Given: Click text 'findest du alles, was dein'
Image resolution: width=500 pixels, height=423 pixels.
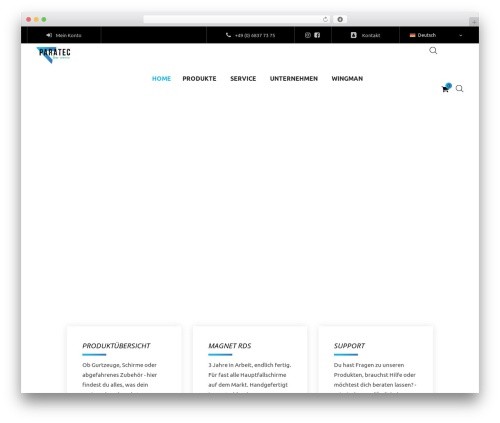Looking at the screenshot, I should [115, 385].
